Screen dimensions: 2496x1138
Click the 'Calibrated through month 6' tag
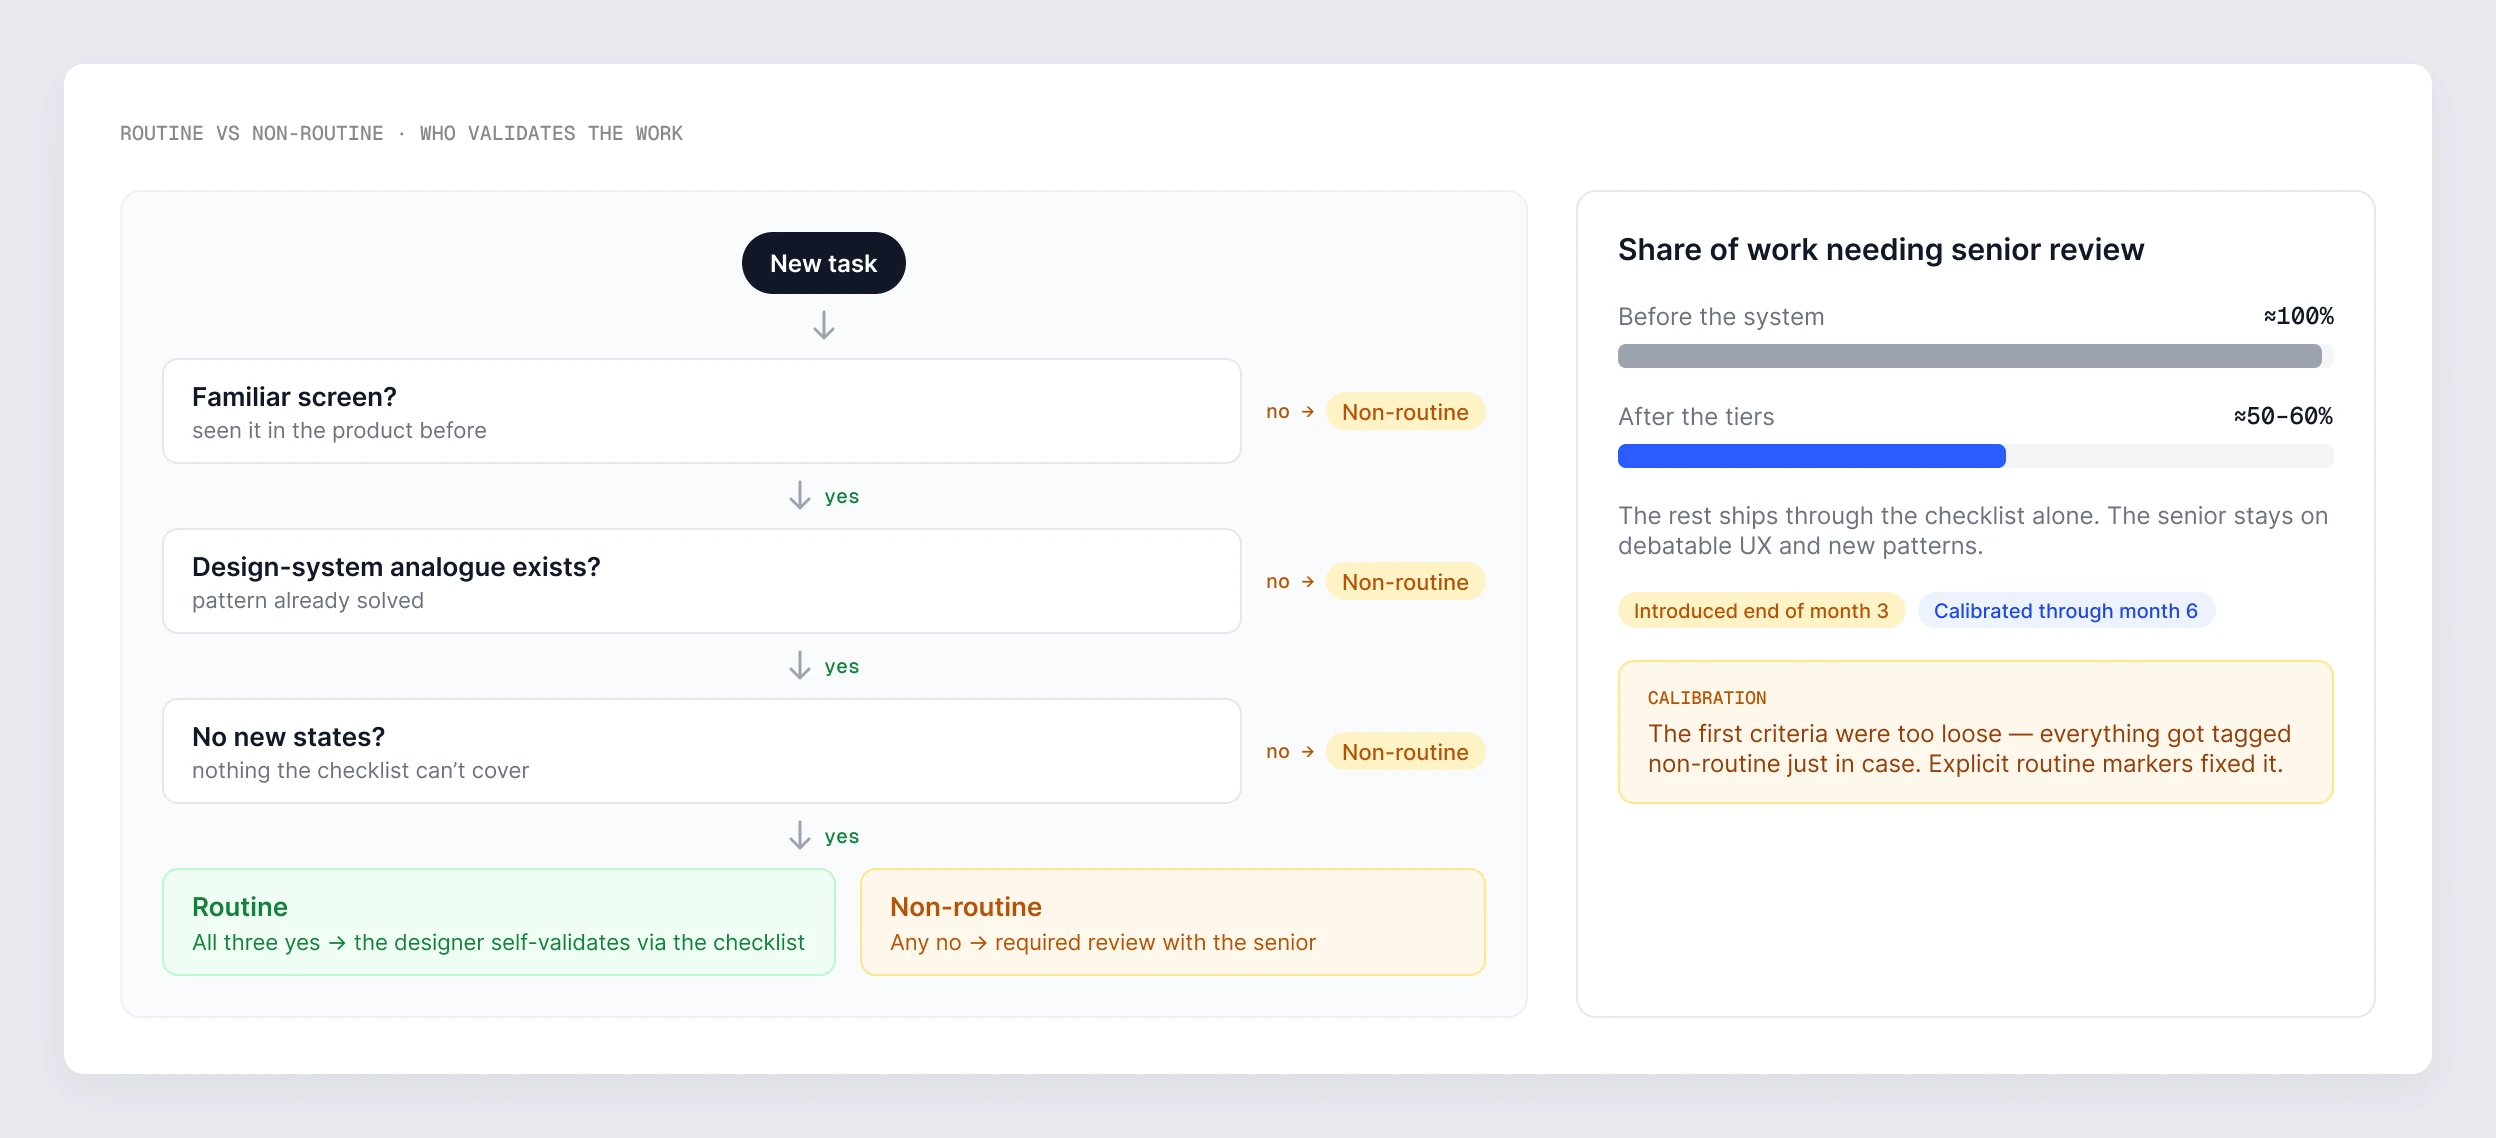(2066, 611)
